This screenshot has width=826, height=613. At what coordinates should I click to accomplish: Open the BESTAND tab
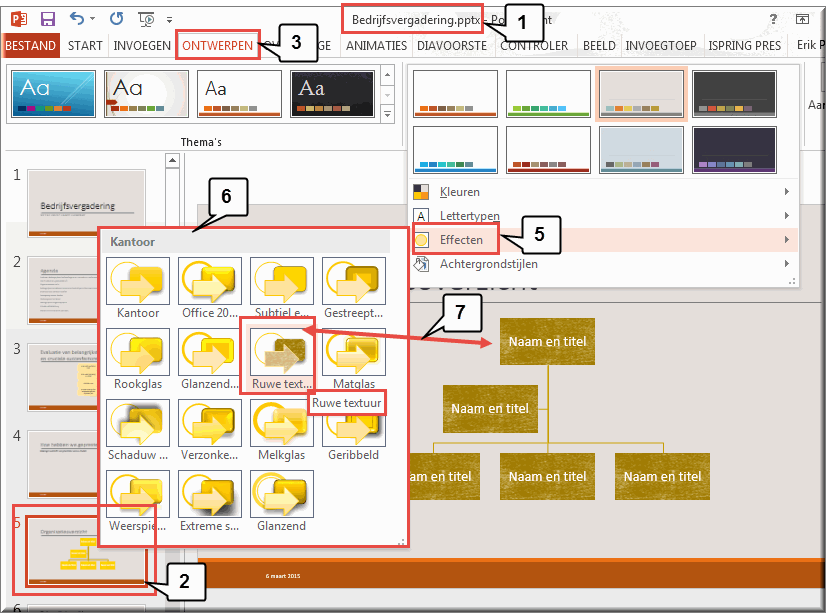(x=30, y=46)
